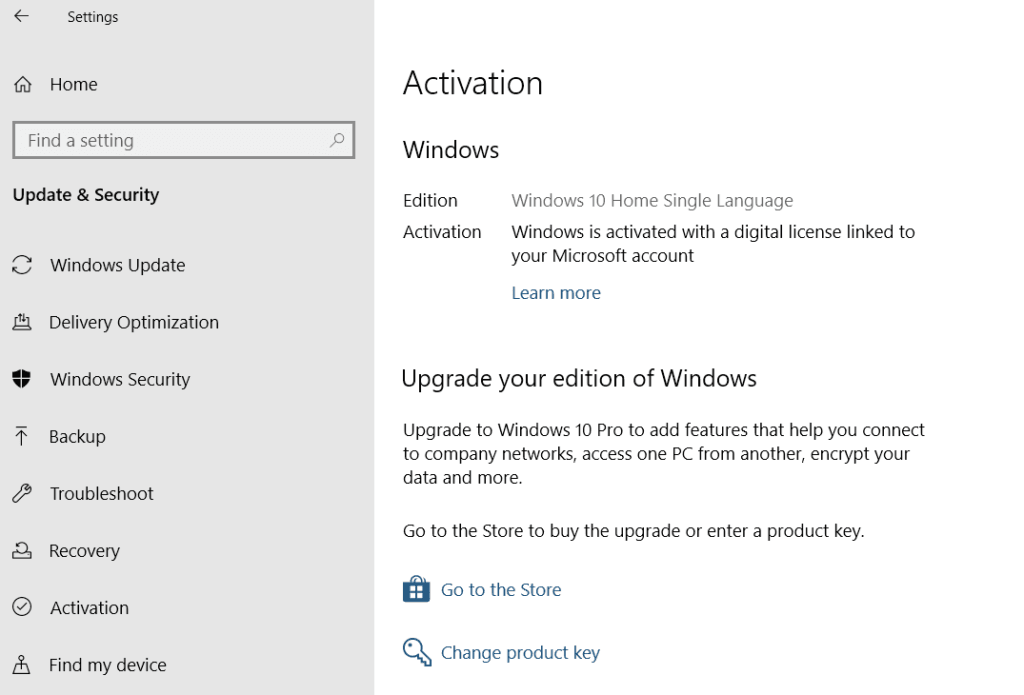Click the product key icon
This screenshot has height=695, width=1024.
[x=417, y=652]
